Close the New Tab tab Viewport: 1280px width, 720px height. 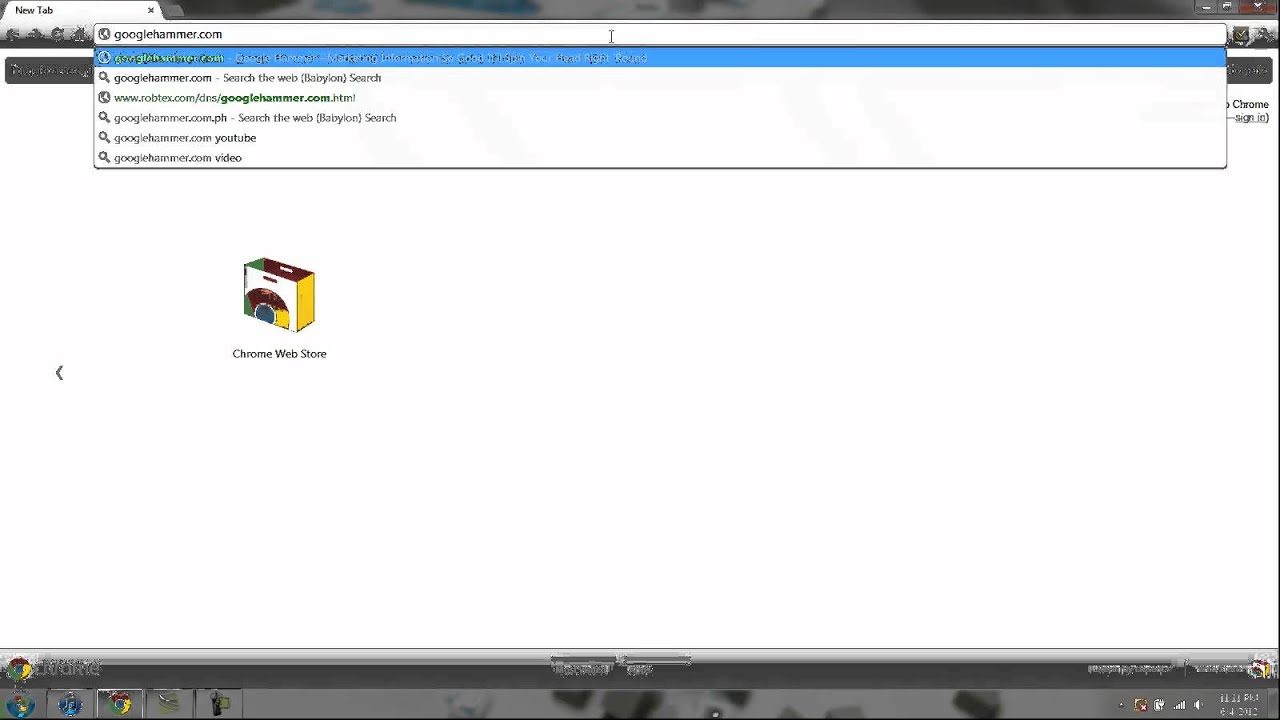(x=151, y=10)
